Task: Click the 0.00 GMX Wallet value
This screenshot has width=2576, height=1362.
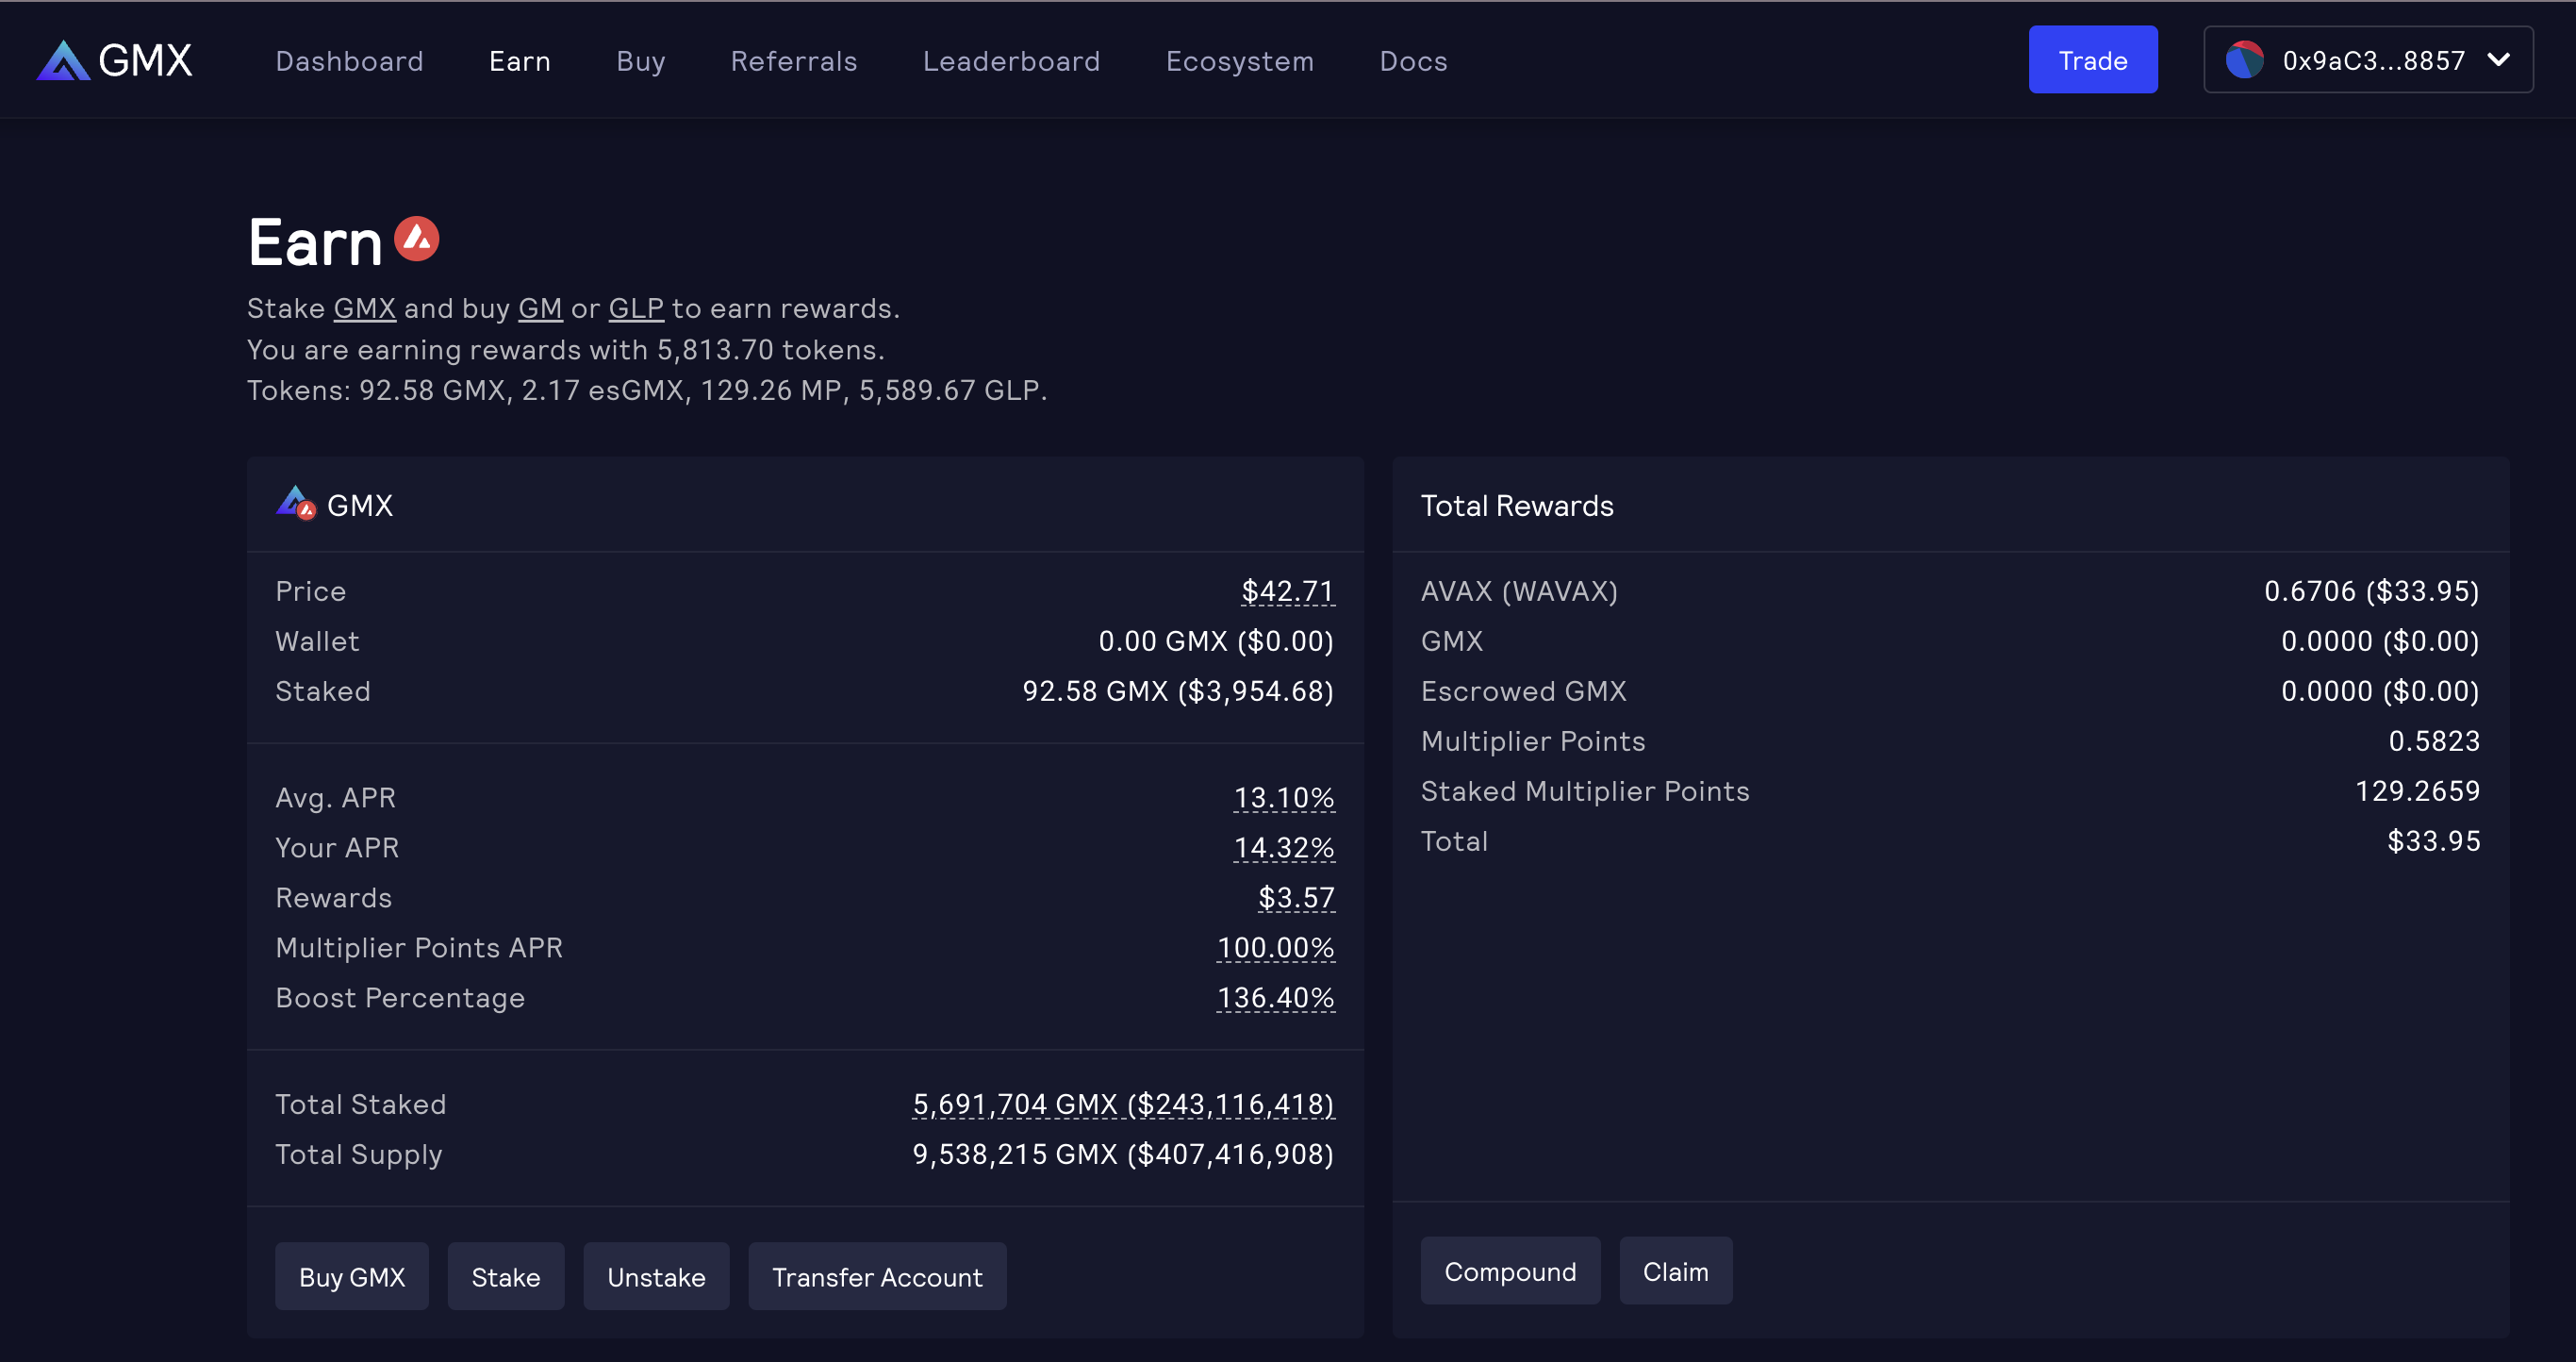Action: pos(1216,640)
